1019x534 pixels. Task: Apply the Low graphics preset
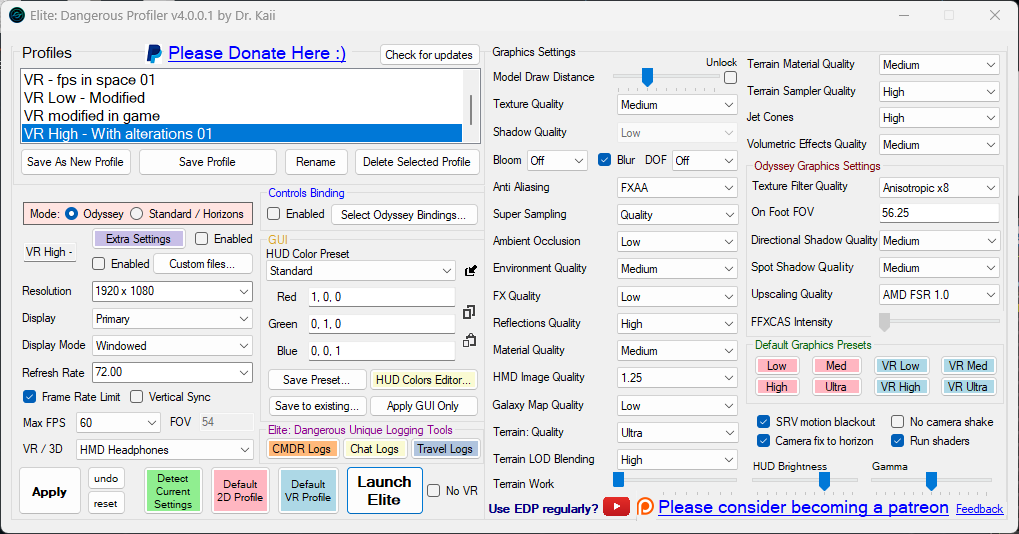click(776, 366)
